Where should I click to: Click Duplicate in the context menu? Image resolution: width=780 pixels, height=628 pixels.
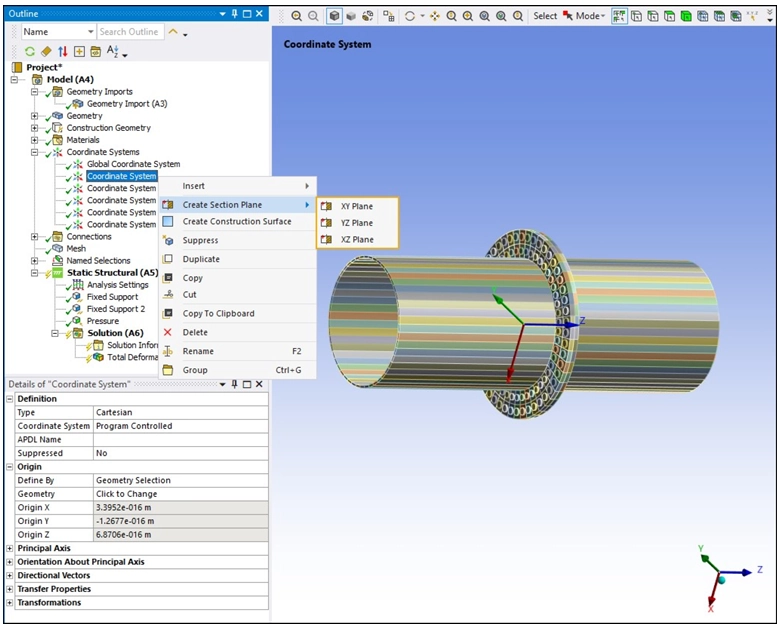(201, 259)
